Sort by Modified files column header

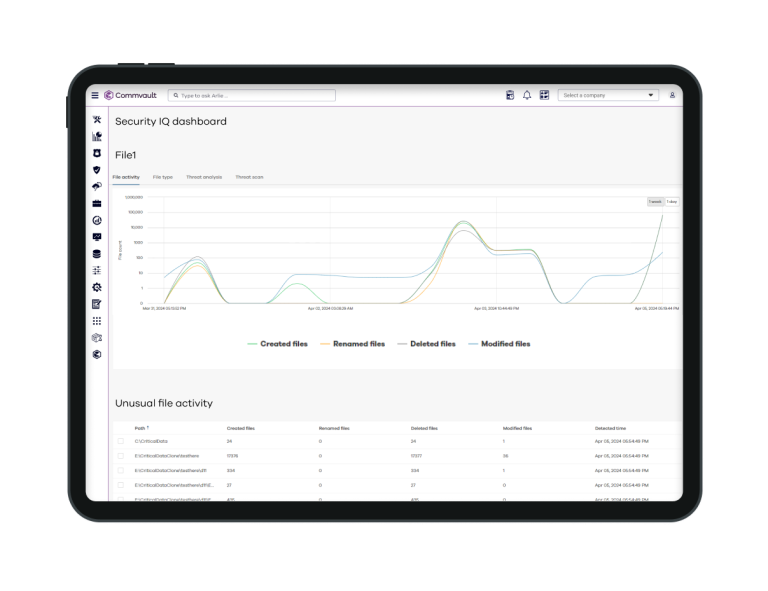point(517,428)
